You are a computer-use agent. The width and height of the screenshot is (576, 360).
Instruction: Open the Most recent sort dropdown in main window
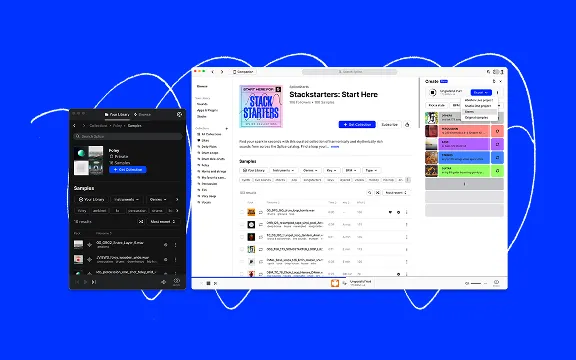point(396,193)
